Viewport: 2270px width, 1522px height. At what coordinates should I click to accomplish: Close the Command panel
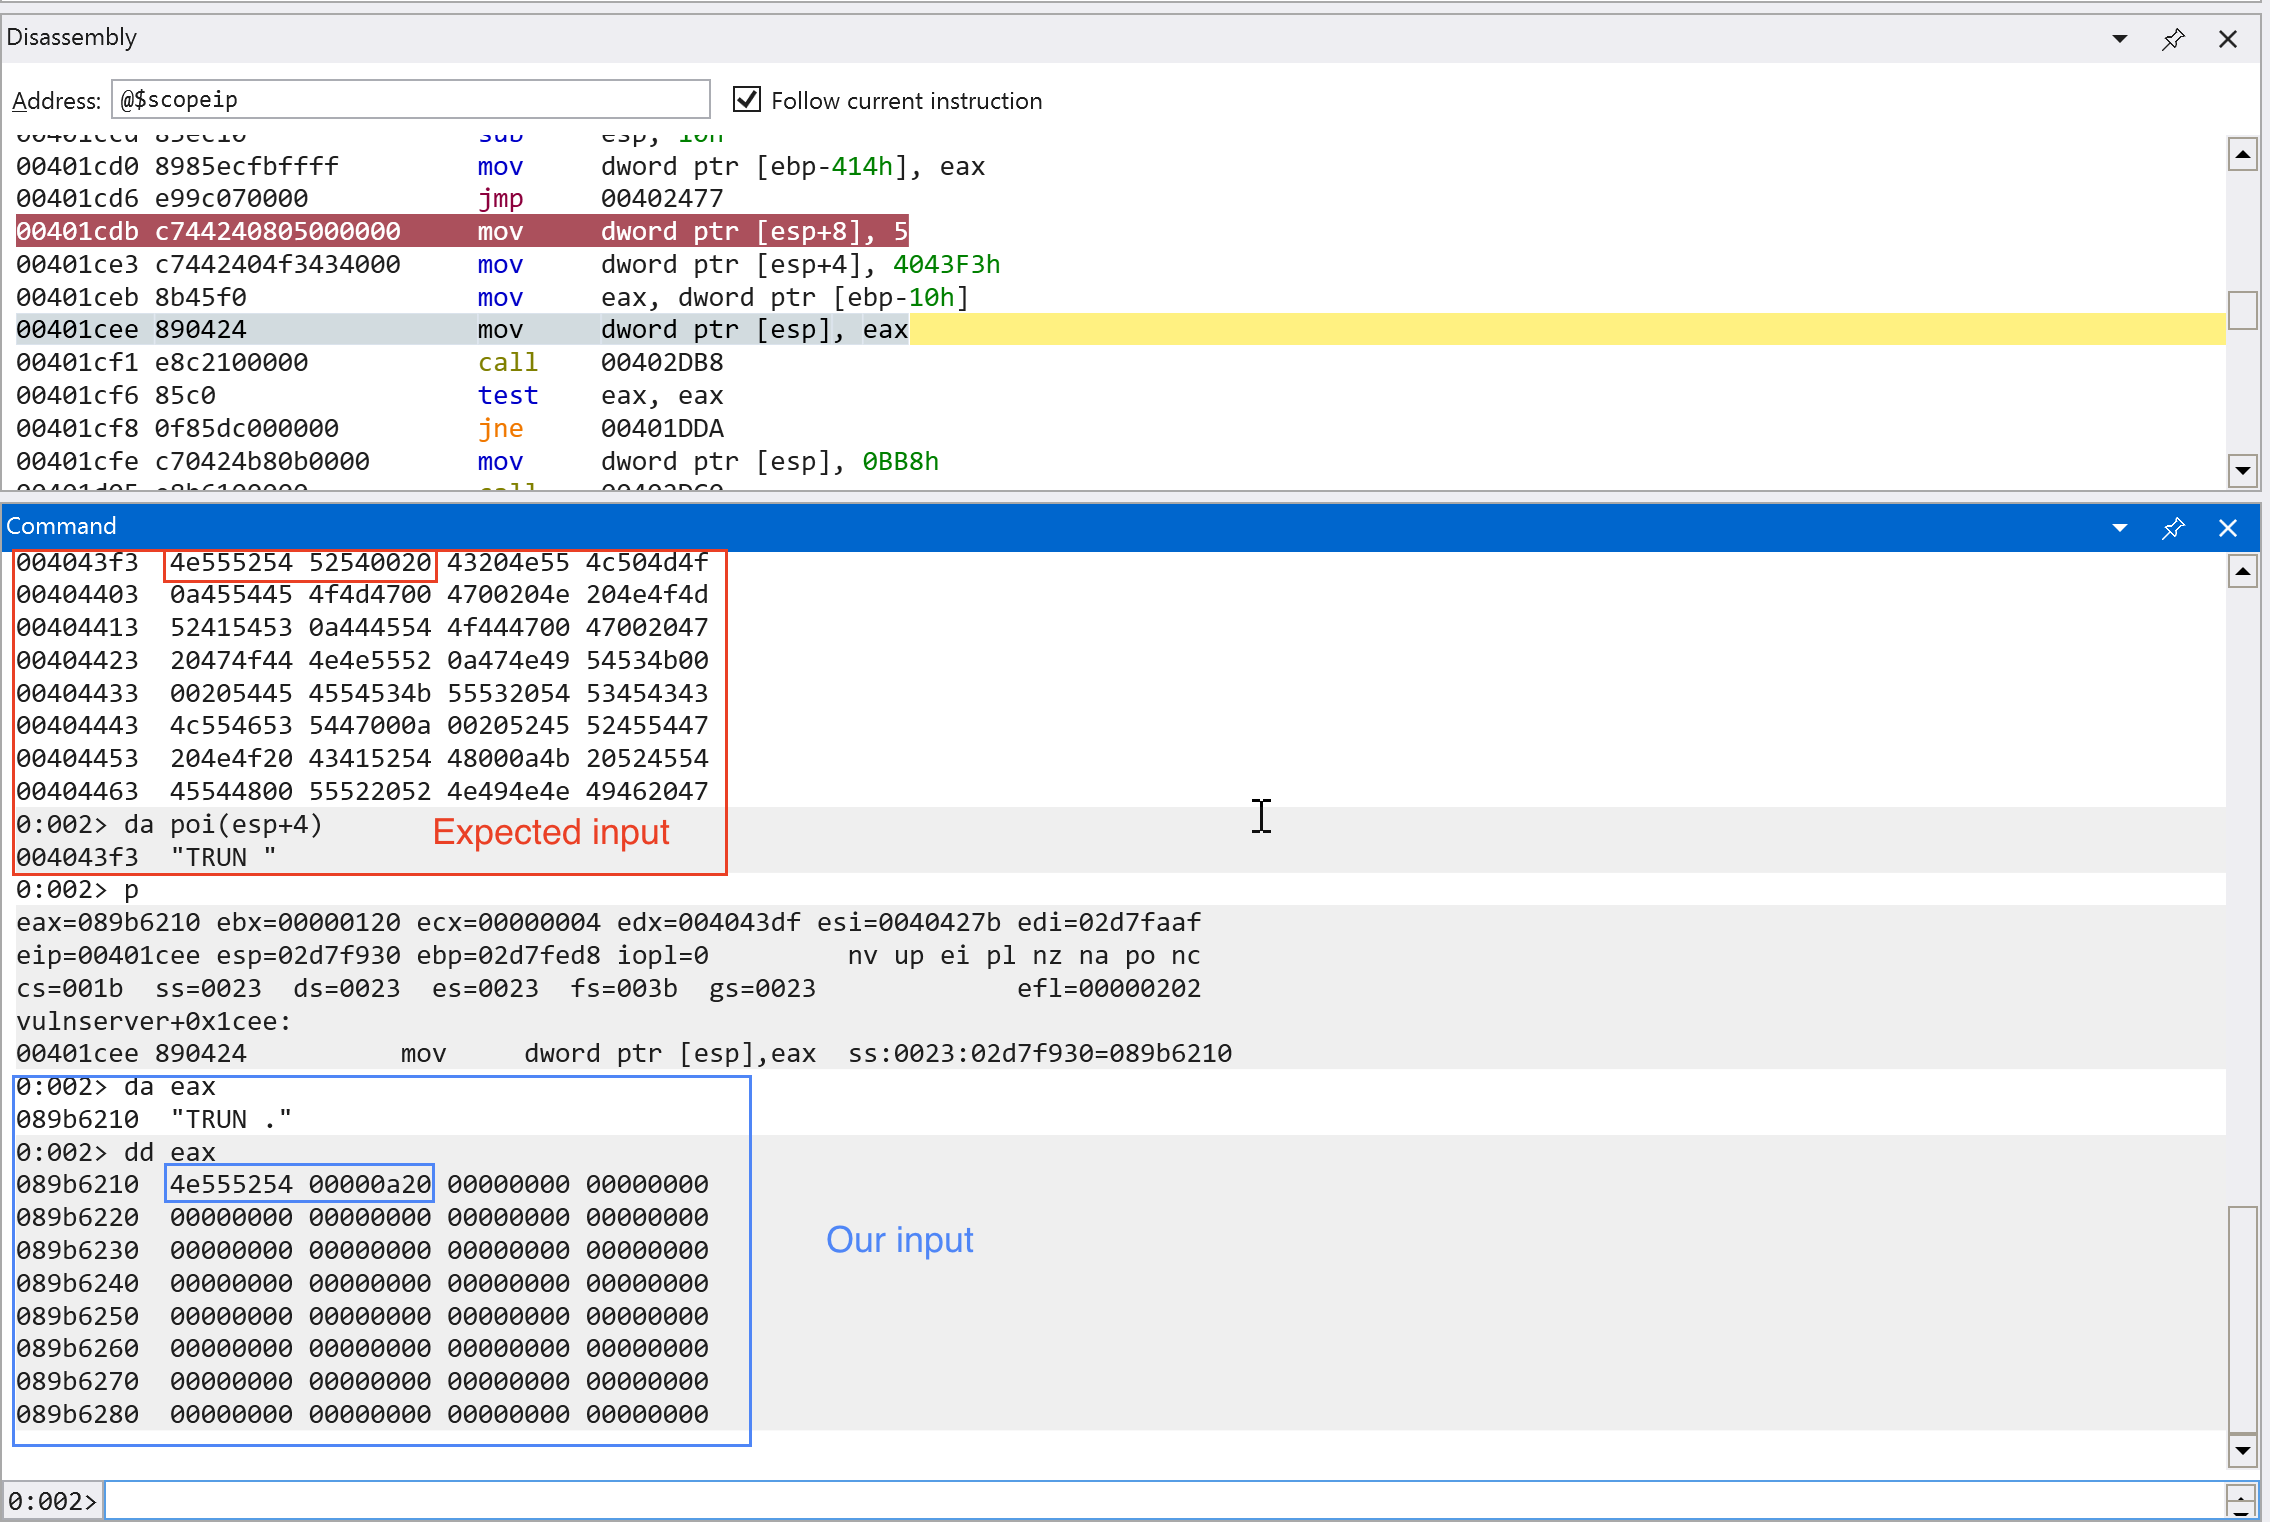coord(2227,528)
